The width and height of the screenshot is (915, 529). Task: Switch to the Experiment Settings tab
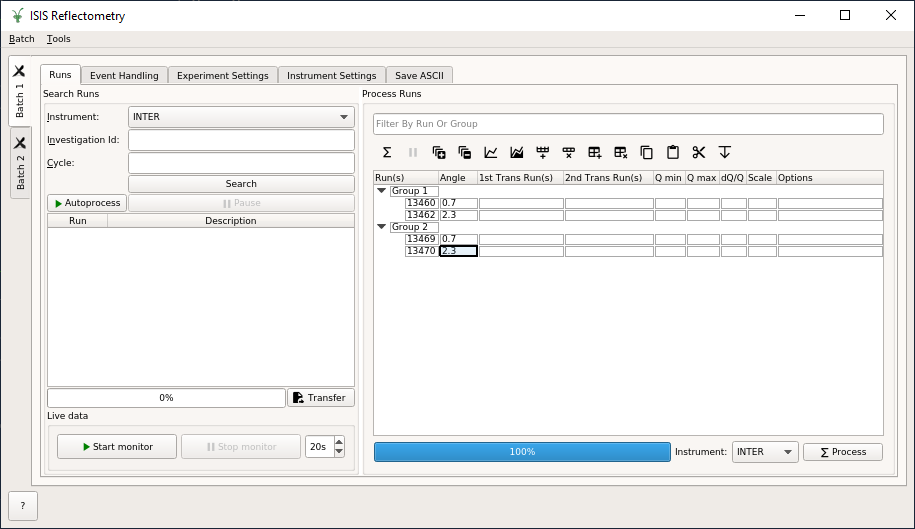tap(222, 76)
